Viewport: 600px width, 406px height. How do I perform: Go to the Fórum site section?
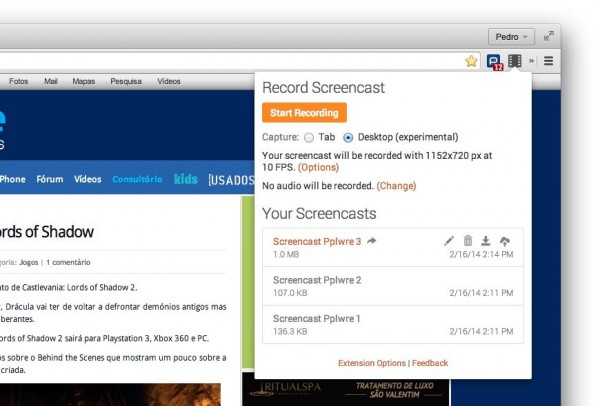tap(50, 179)
